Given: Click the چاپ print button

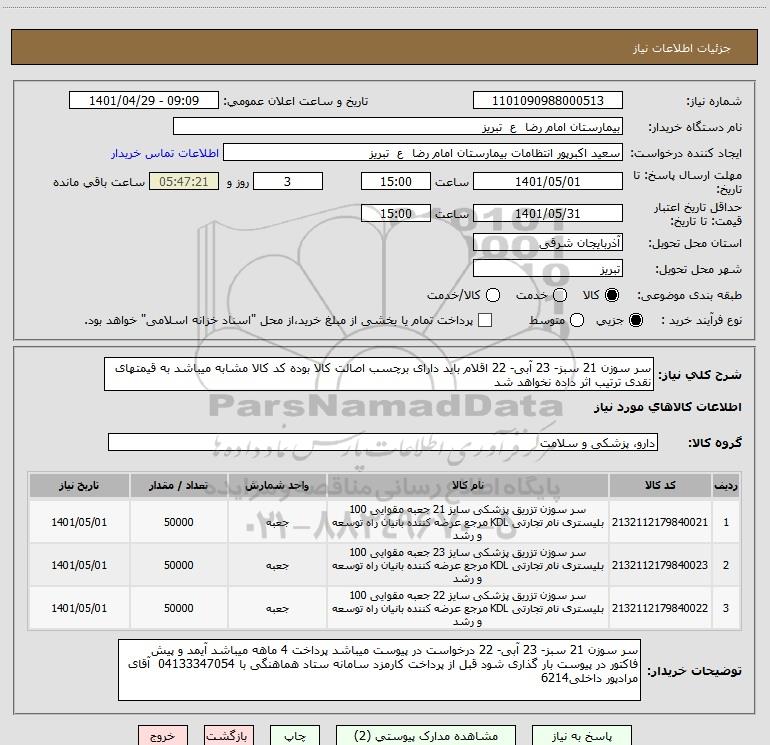Looking at the screenshot, I should (x=295, y=736).
